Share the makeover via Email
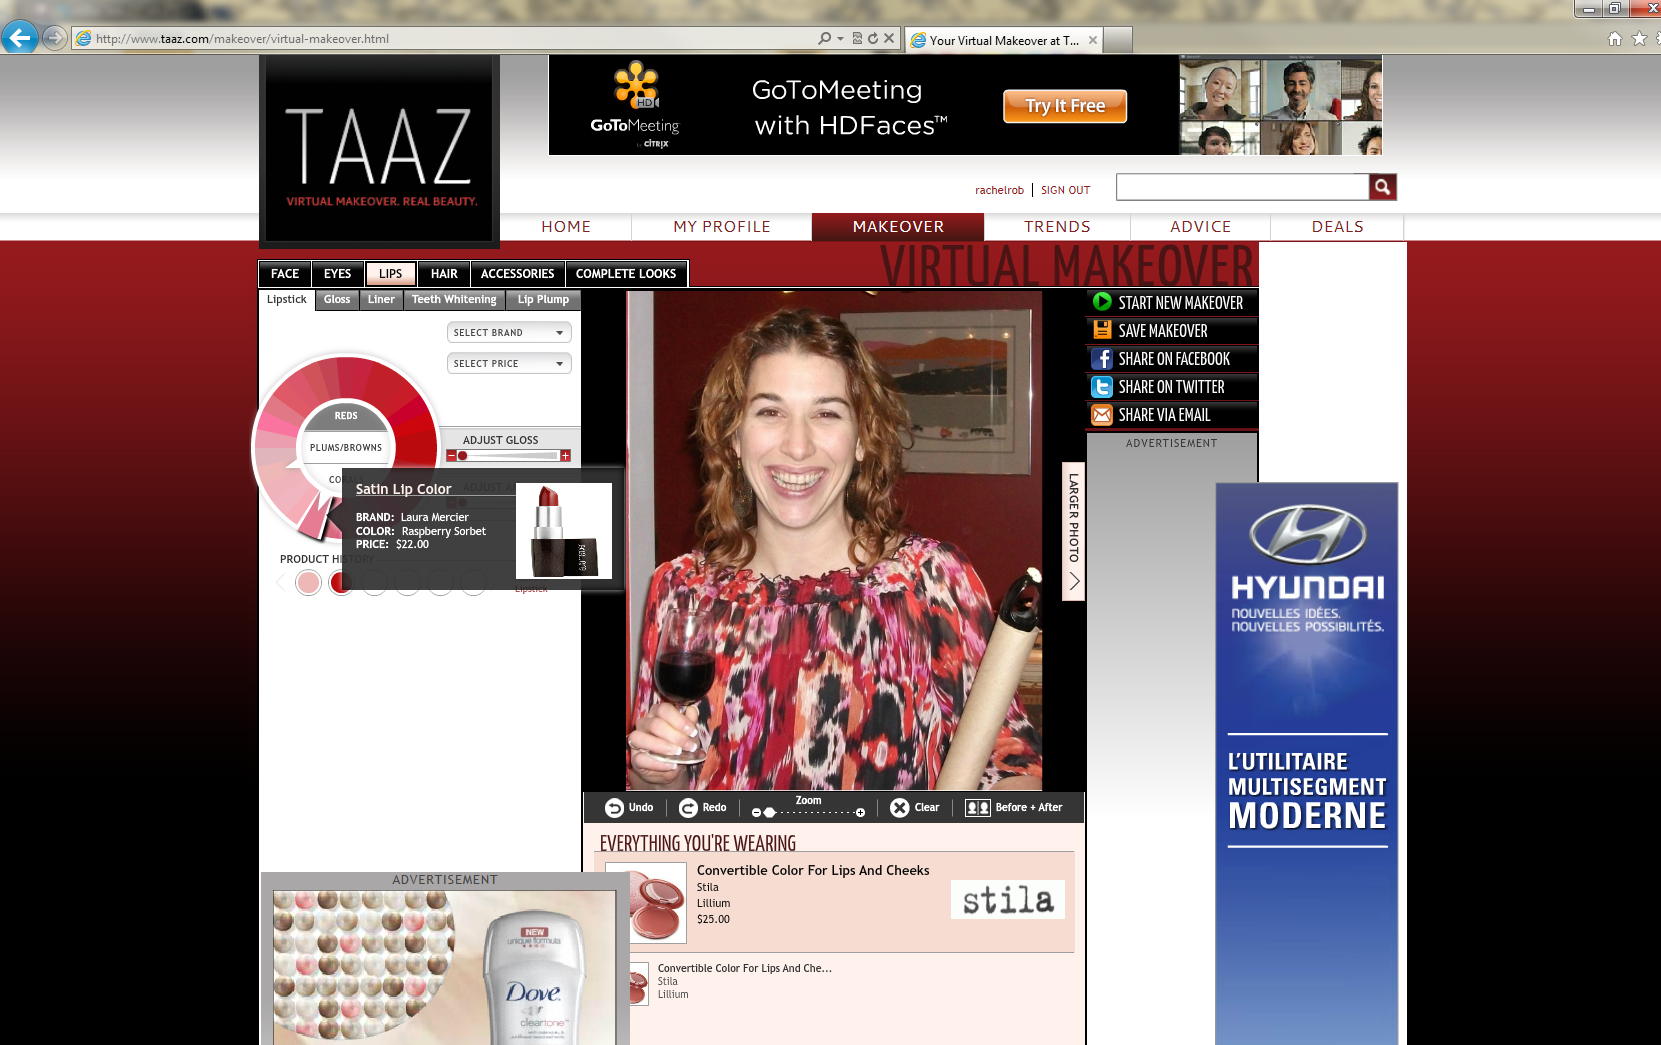The image size is (1661, 1045). 1102,415
